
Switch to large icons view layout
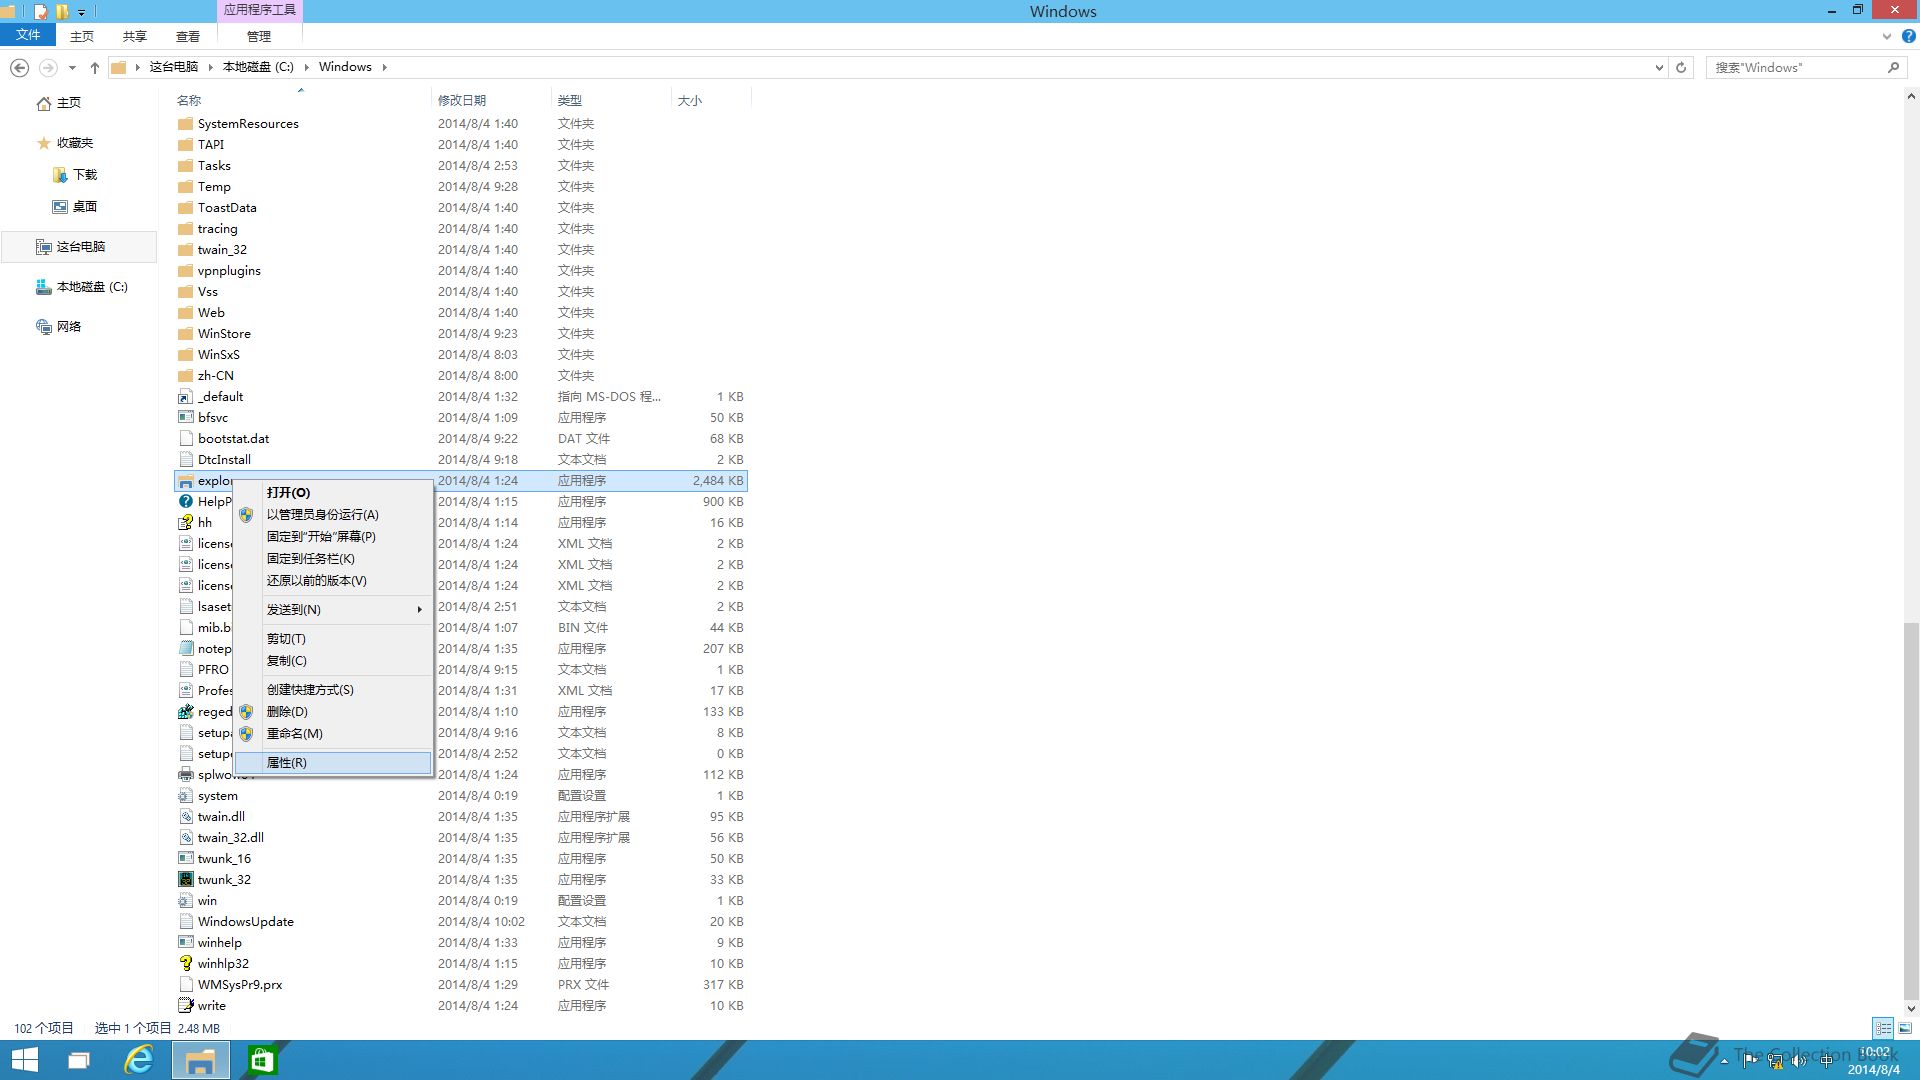click(x=1905, y=1028)
